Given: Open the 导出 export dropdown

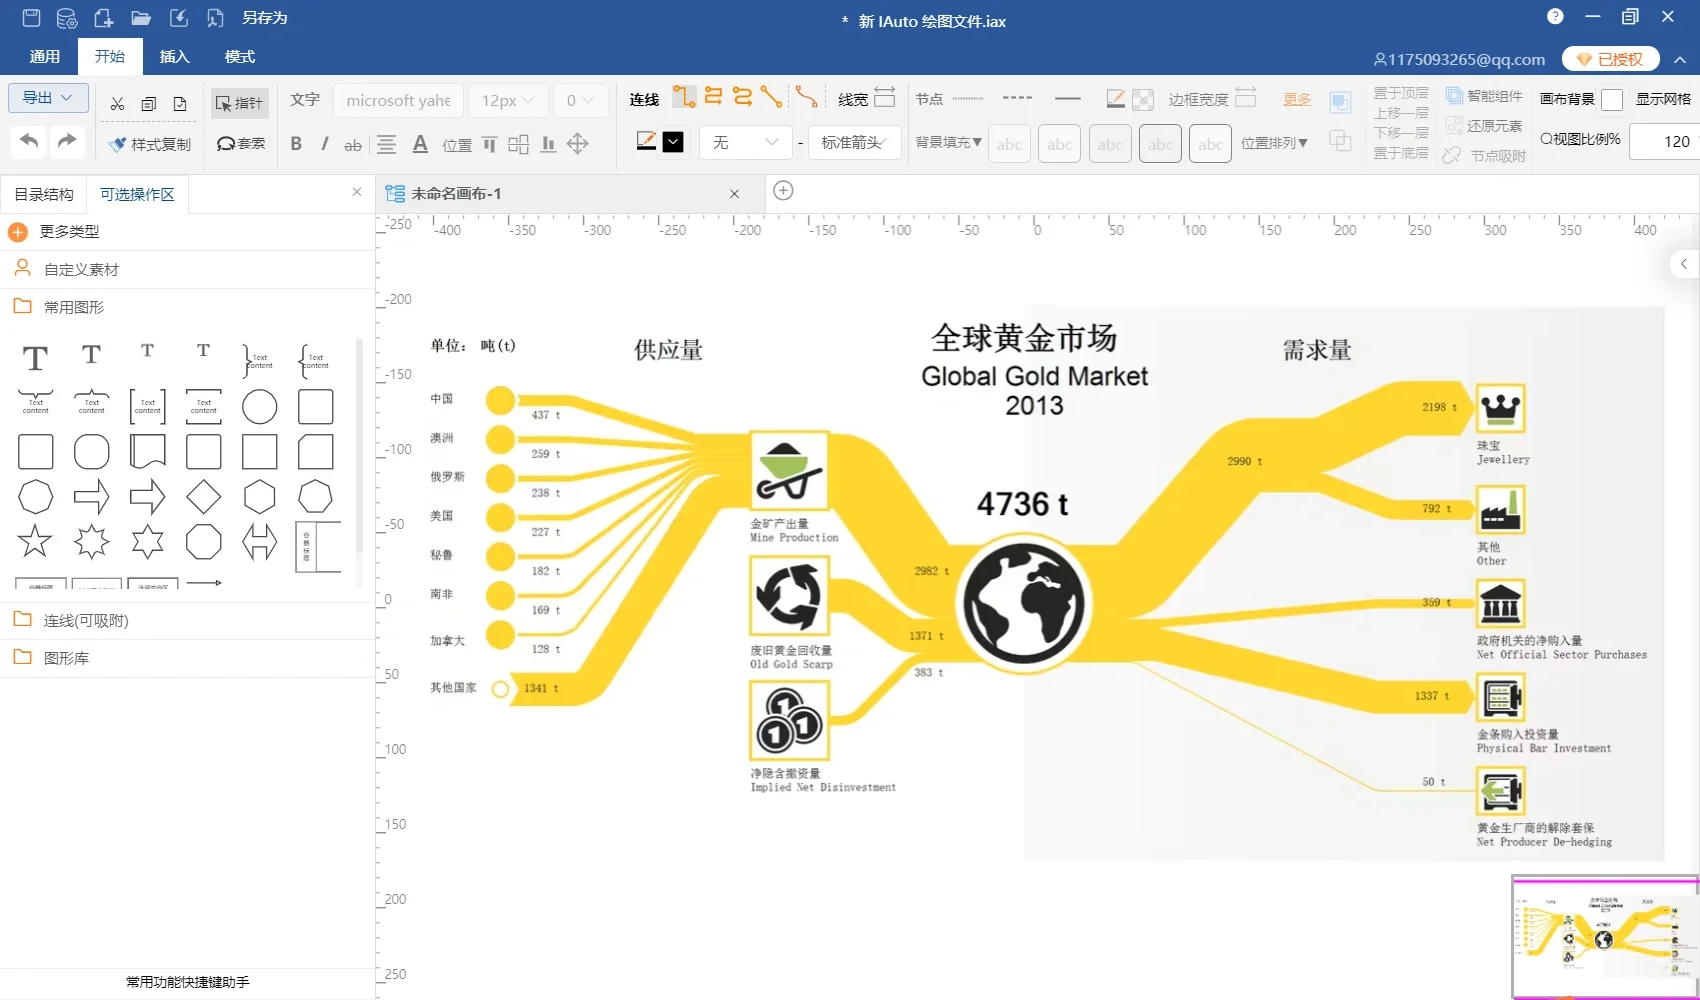Looking at the screenshot, I should [x=48, y=98].
